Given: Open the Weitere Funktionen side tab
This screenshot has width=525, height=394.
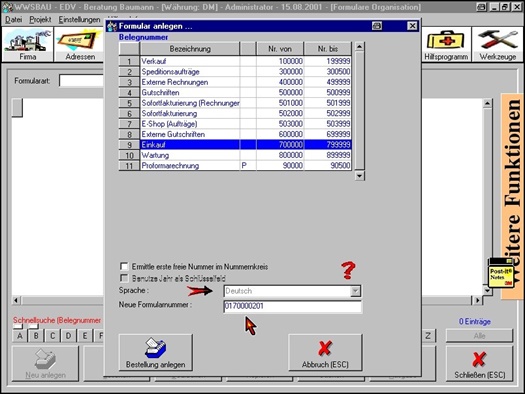Looking at the screenshot, I should coord(512,196).
